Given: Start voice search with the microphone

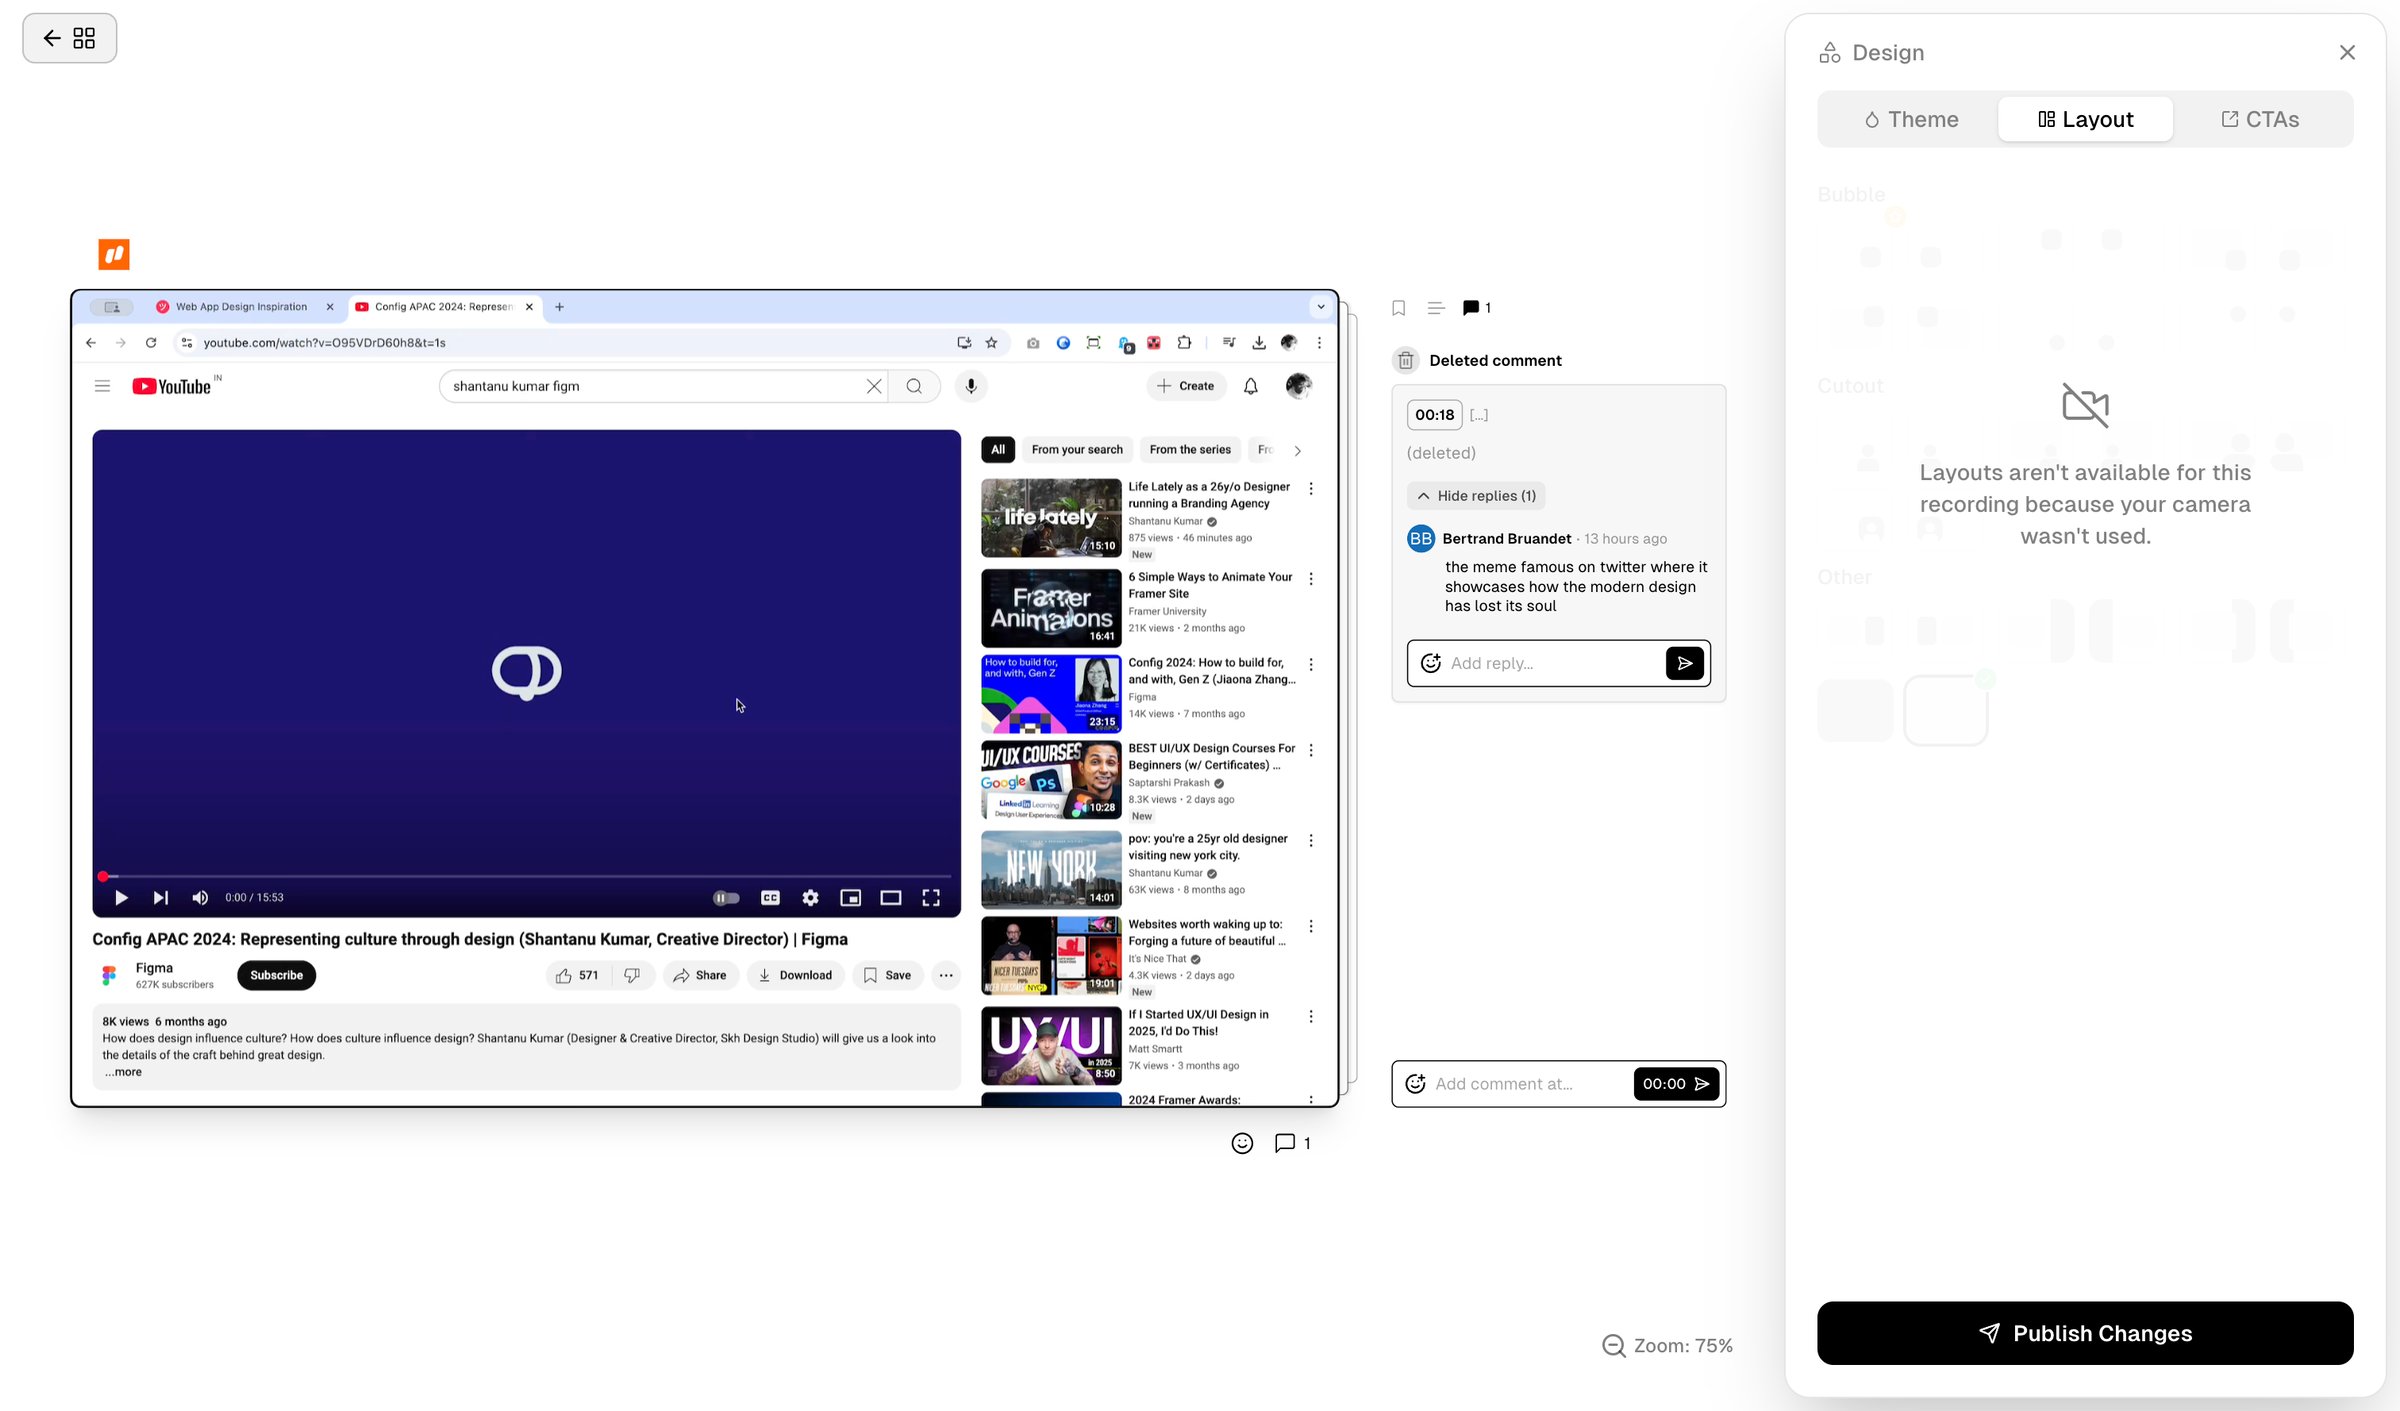Looking at the screenshot, I should click(970, 386).
